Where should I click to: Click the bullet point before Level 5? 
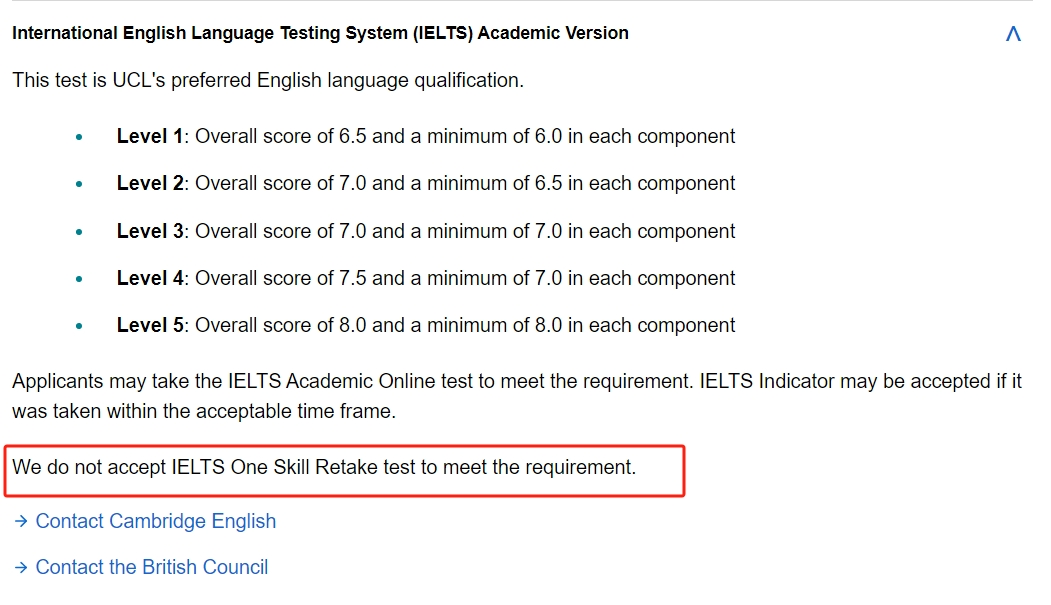click(79, 326)
